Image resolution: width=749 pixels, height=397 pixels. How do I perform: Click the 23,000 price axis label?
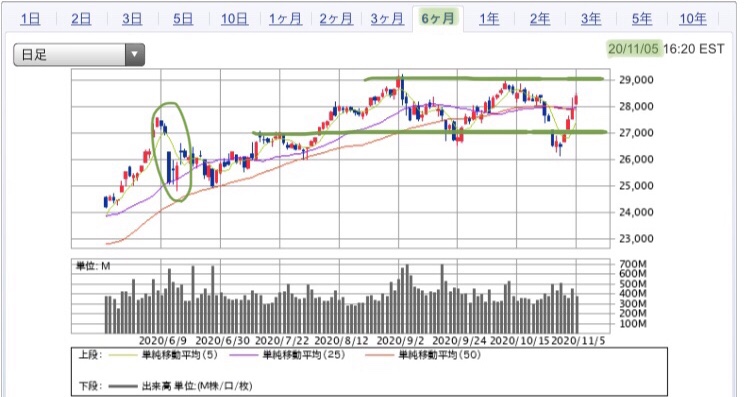coord(636,238)
